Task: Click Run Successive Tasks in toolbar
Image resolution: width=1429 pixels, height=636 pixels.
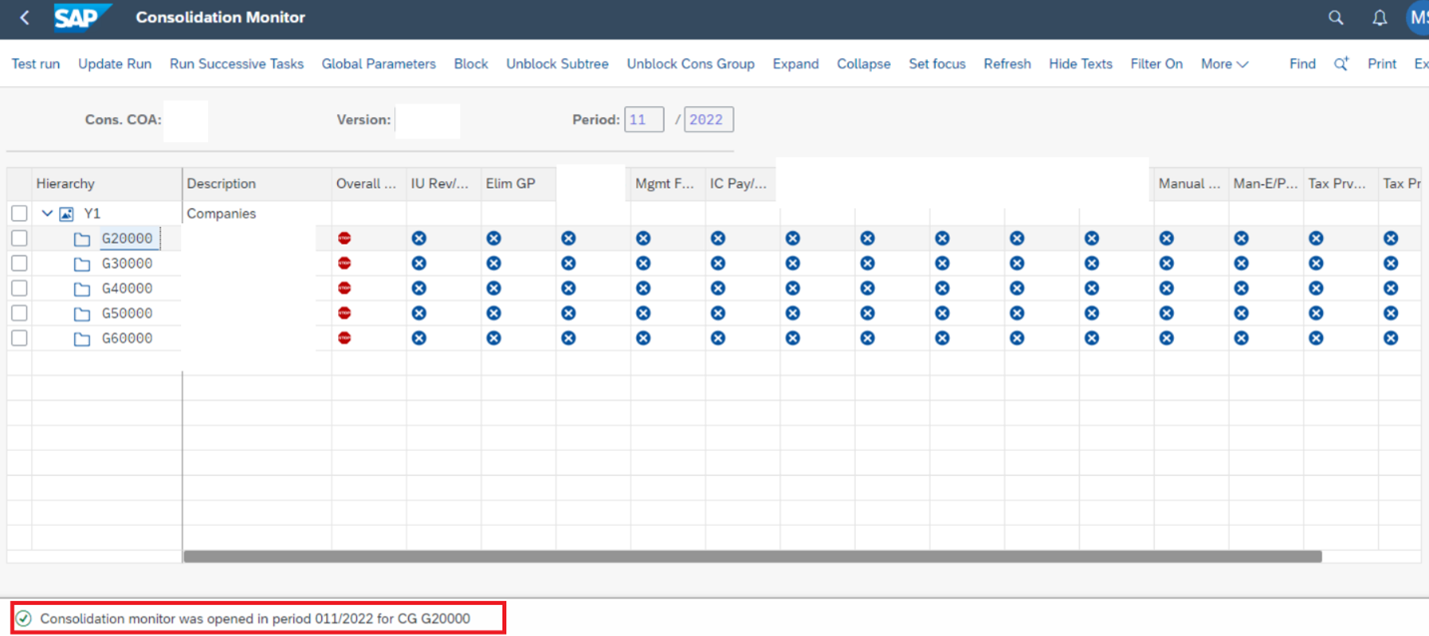Action: (236, 64)
